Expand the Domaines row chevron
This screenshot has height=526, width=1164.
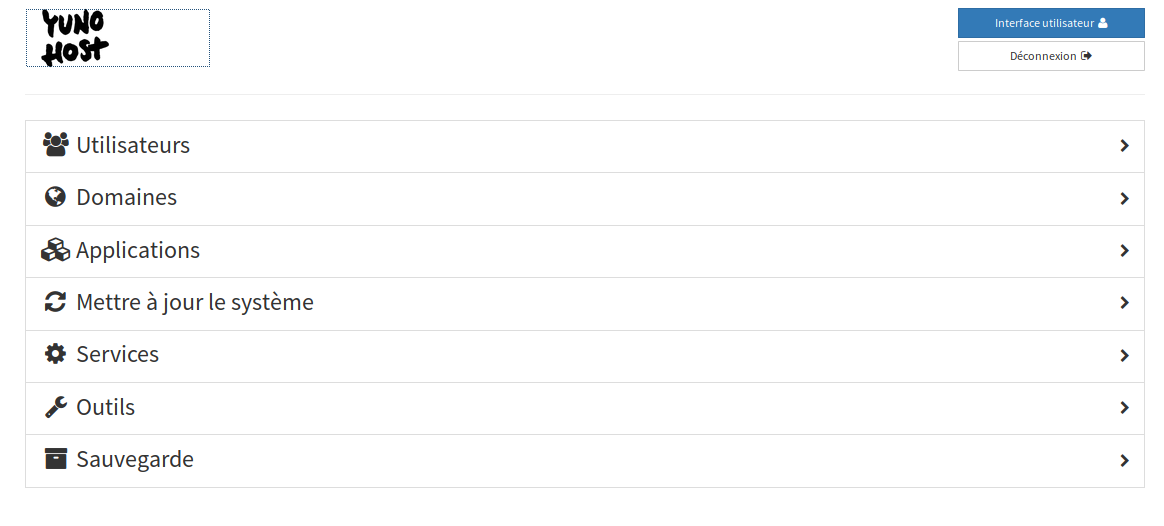tap(1125, 198)
